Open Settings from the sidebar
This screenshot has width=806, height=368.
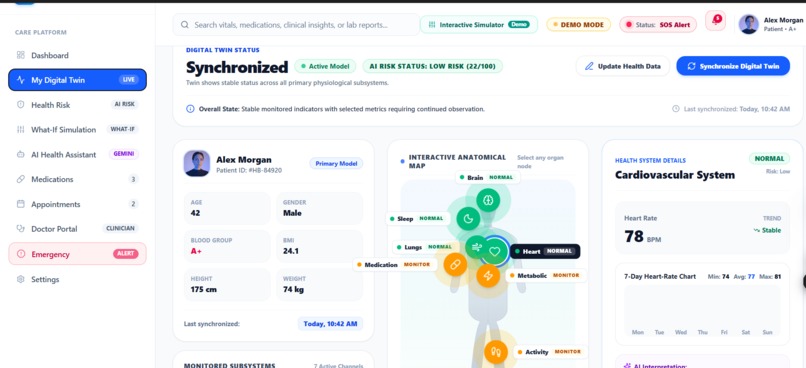coord(77,279)
